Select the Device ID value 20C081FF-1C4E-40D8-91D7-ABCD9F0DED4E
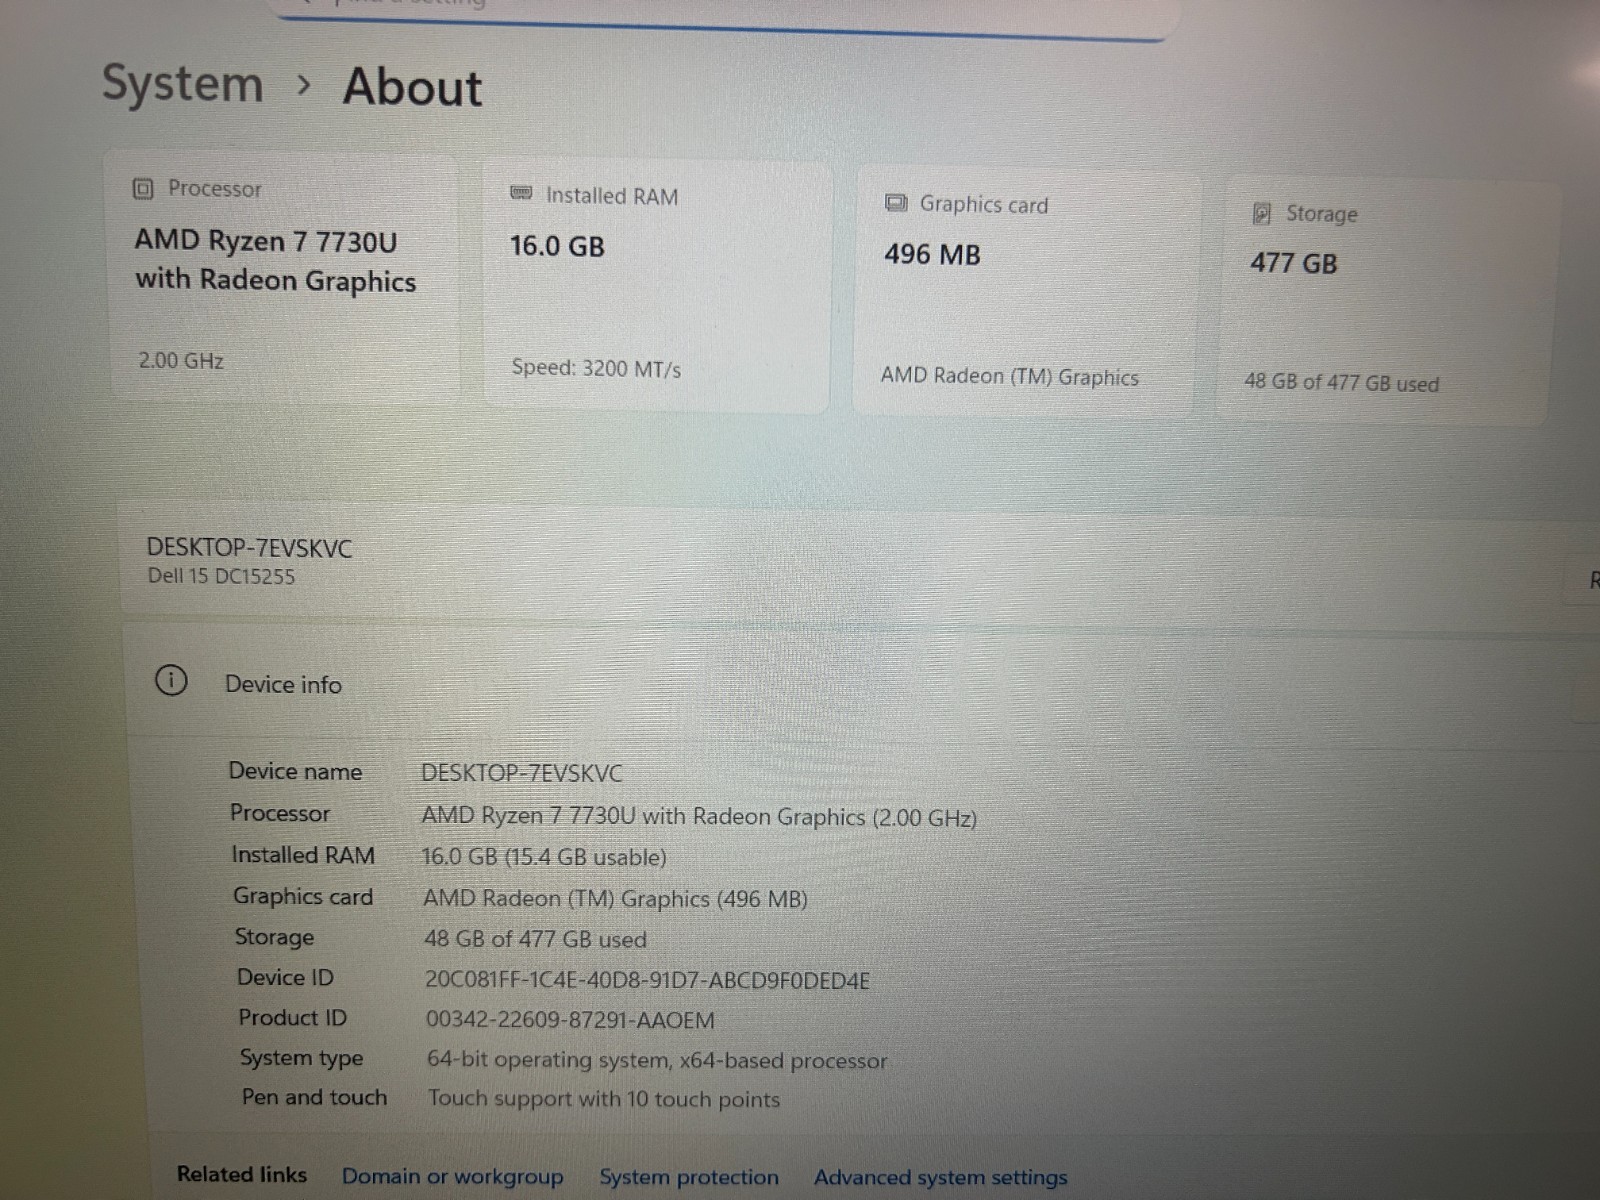 point(647,980)
